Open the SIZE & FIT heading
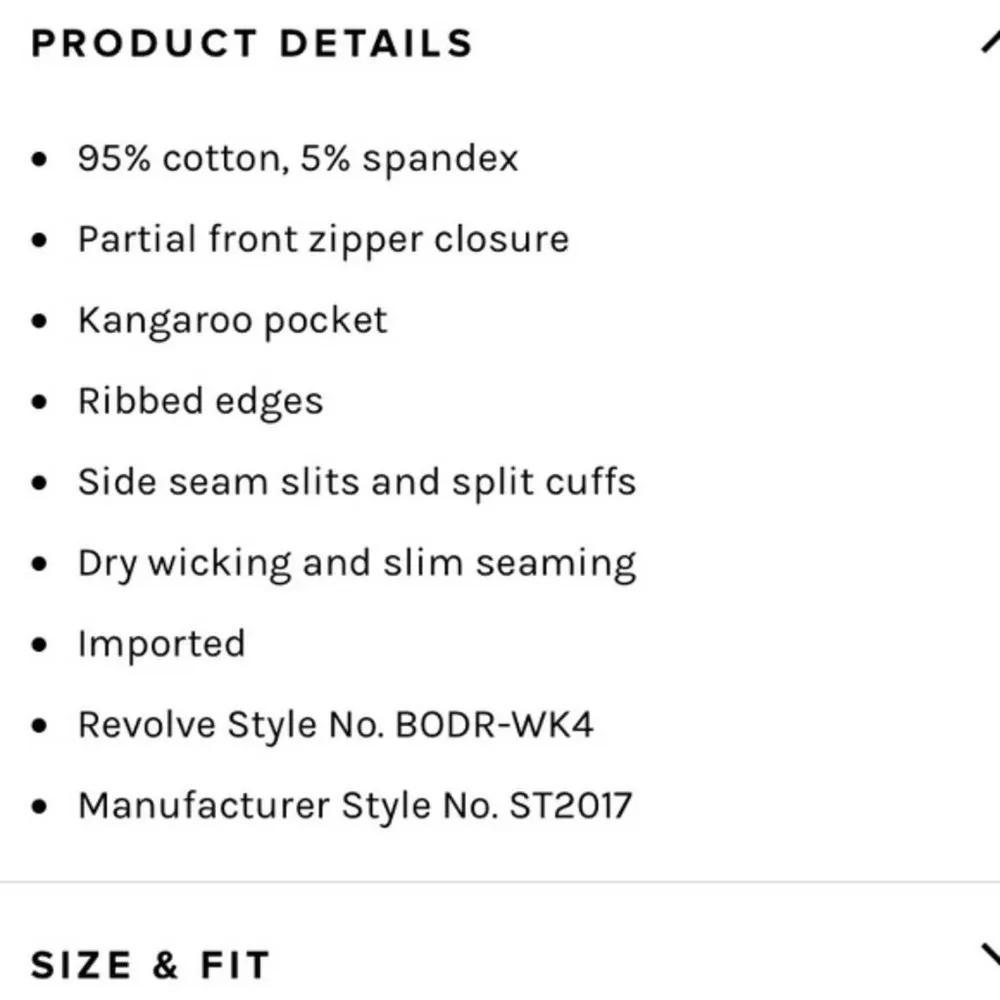The image size is (1000, 1000). click(150, 966)
